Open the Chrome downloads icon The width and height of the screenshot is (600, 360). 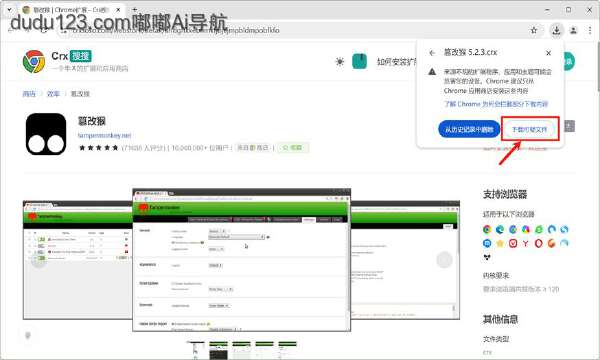tap(556, 30)
